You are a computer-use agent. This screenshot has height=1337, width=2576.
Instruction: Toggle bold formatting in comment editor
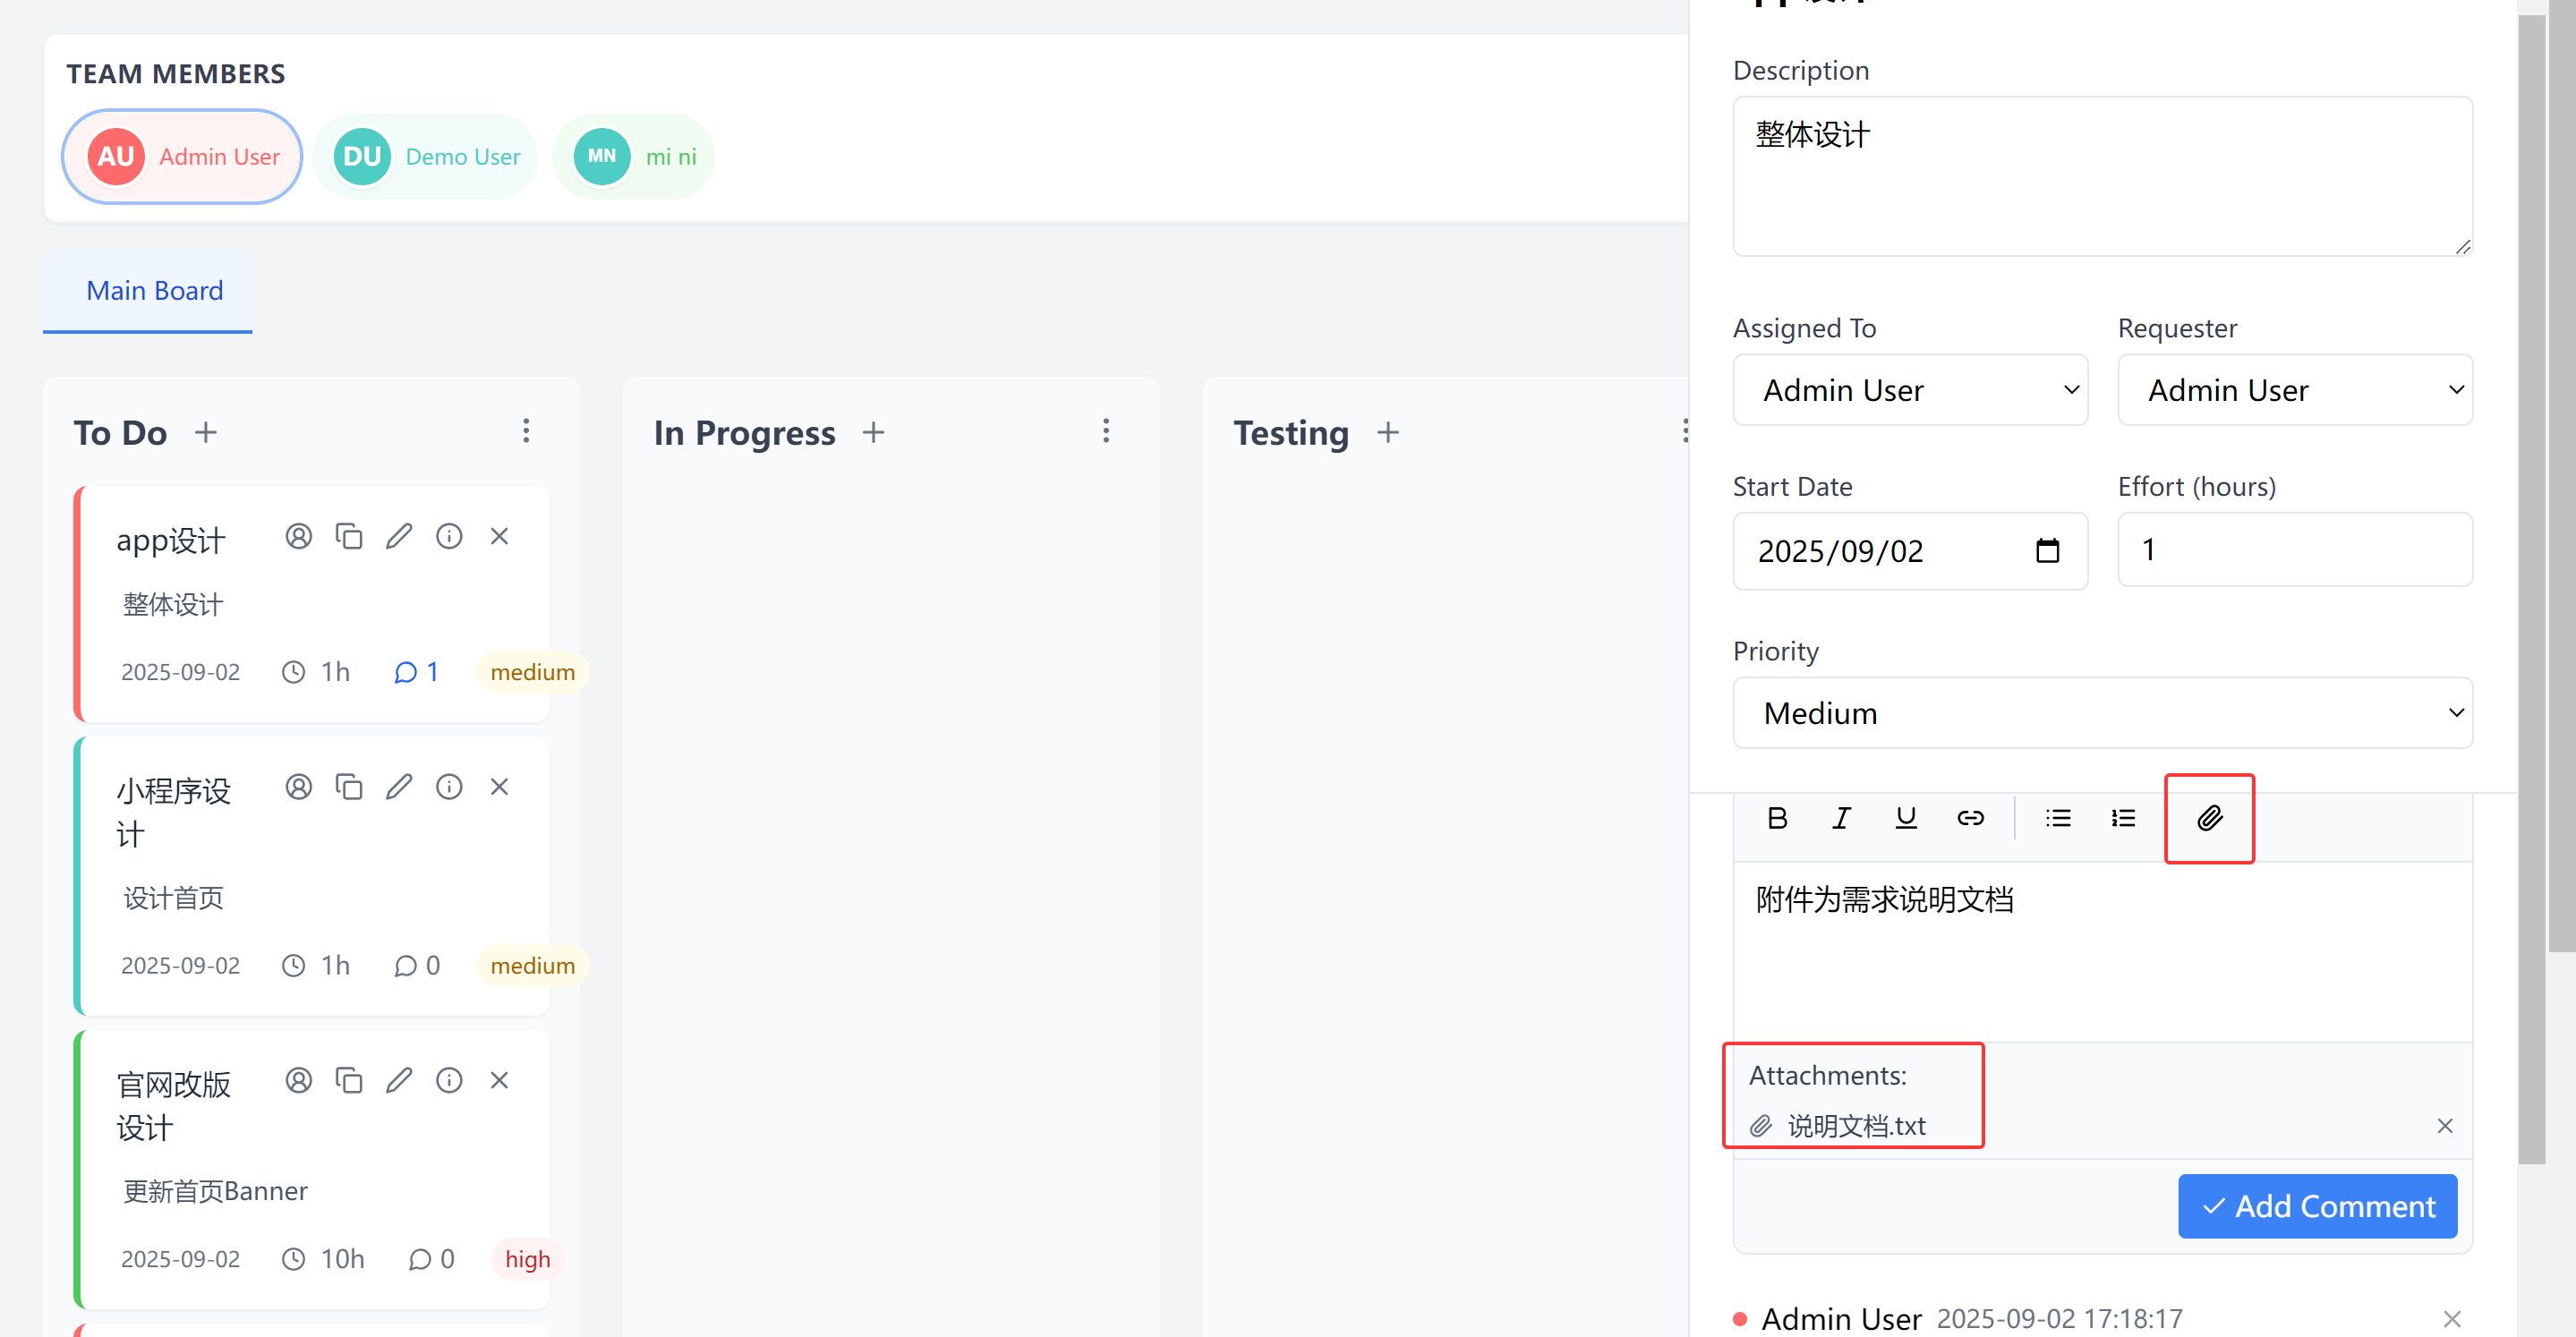pos(1777,818)
